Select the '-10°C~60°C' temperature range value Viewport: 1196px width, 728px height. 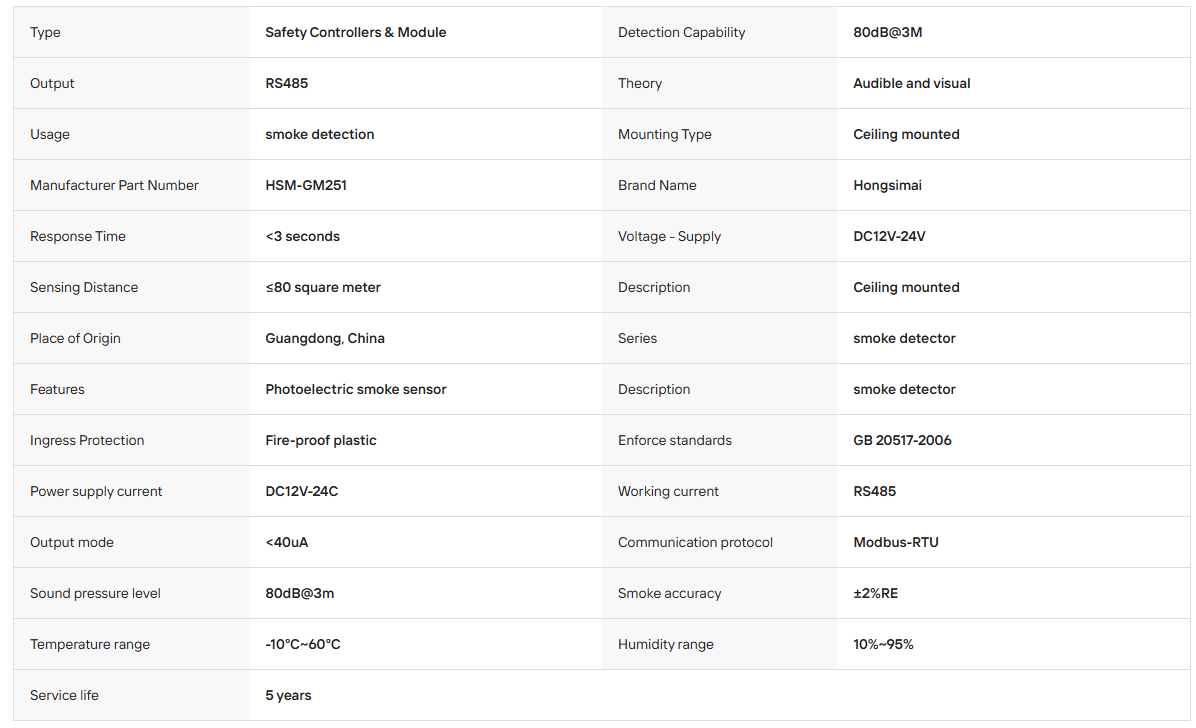[x=303, y=644]
